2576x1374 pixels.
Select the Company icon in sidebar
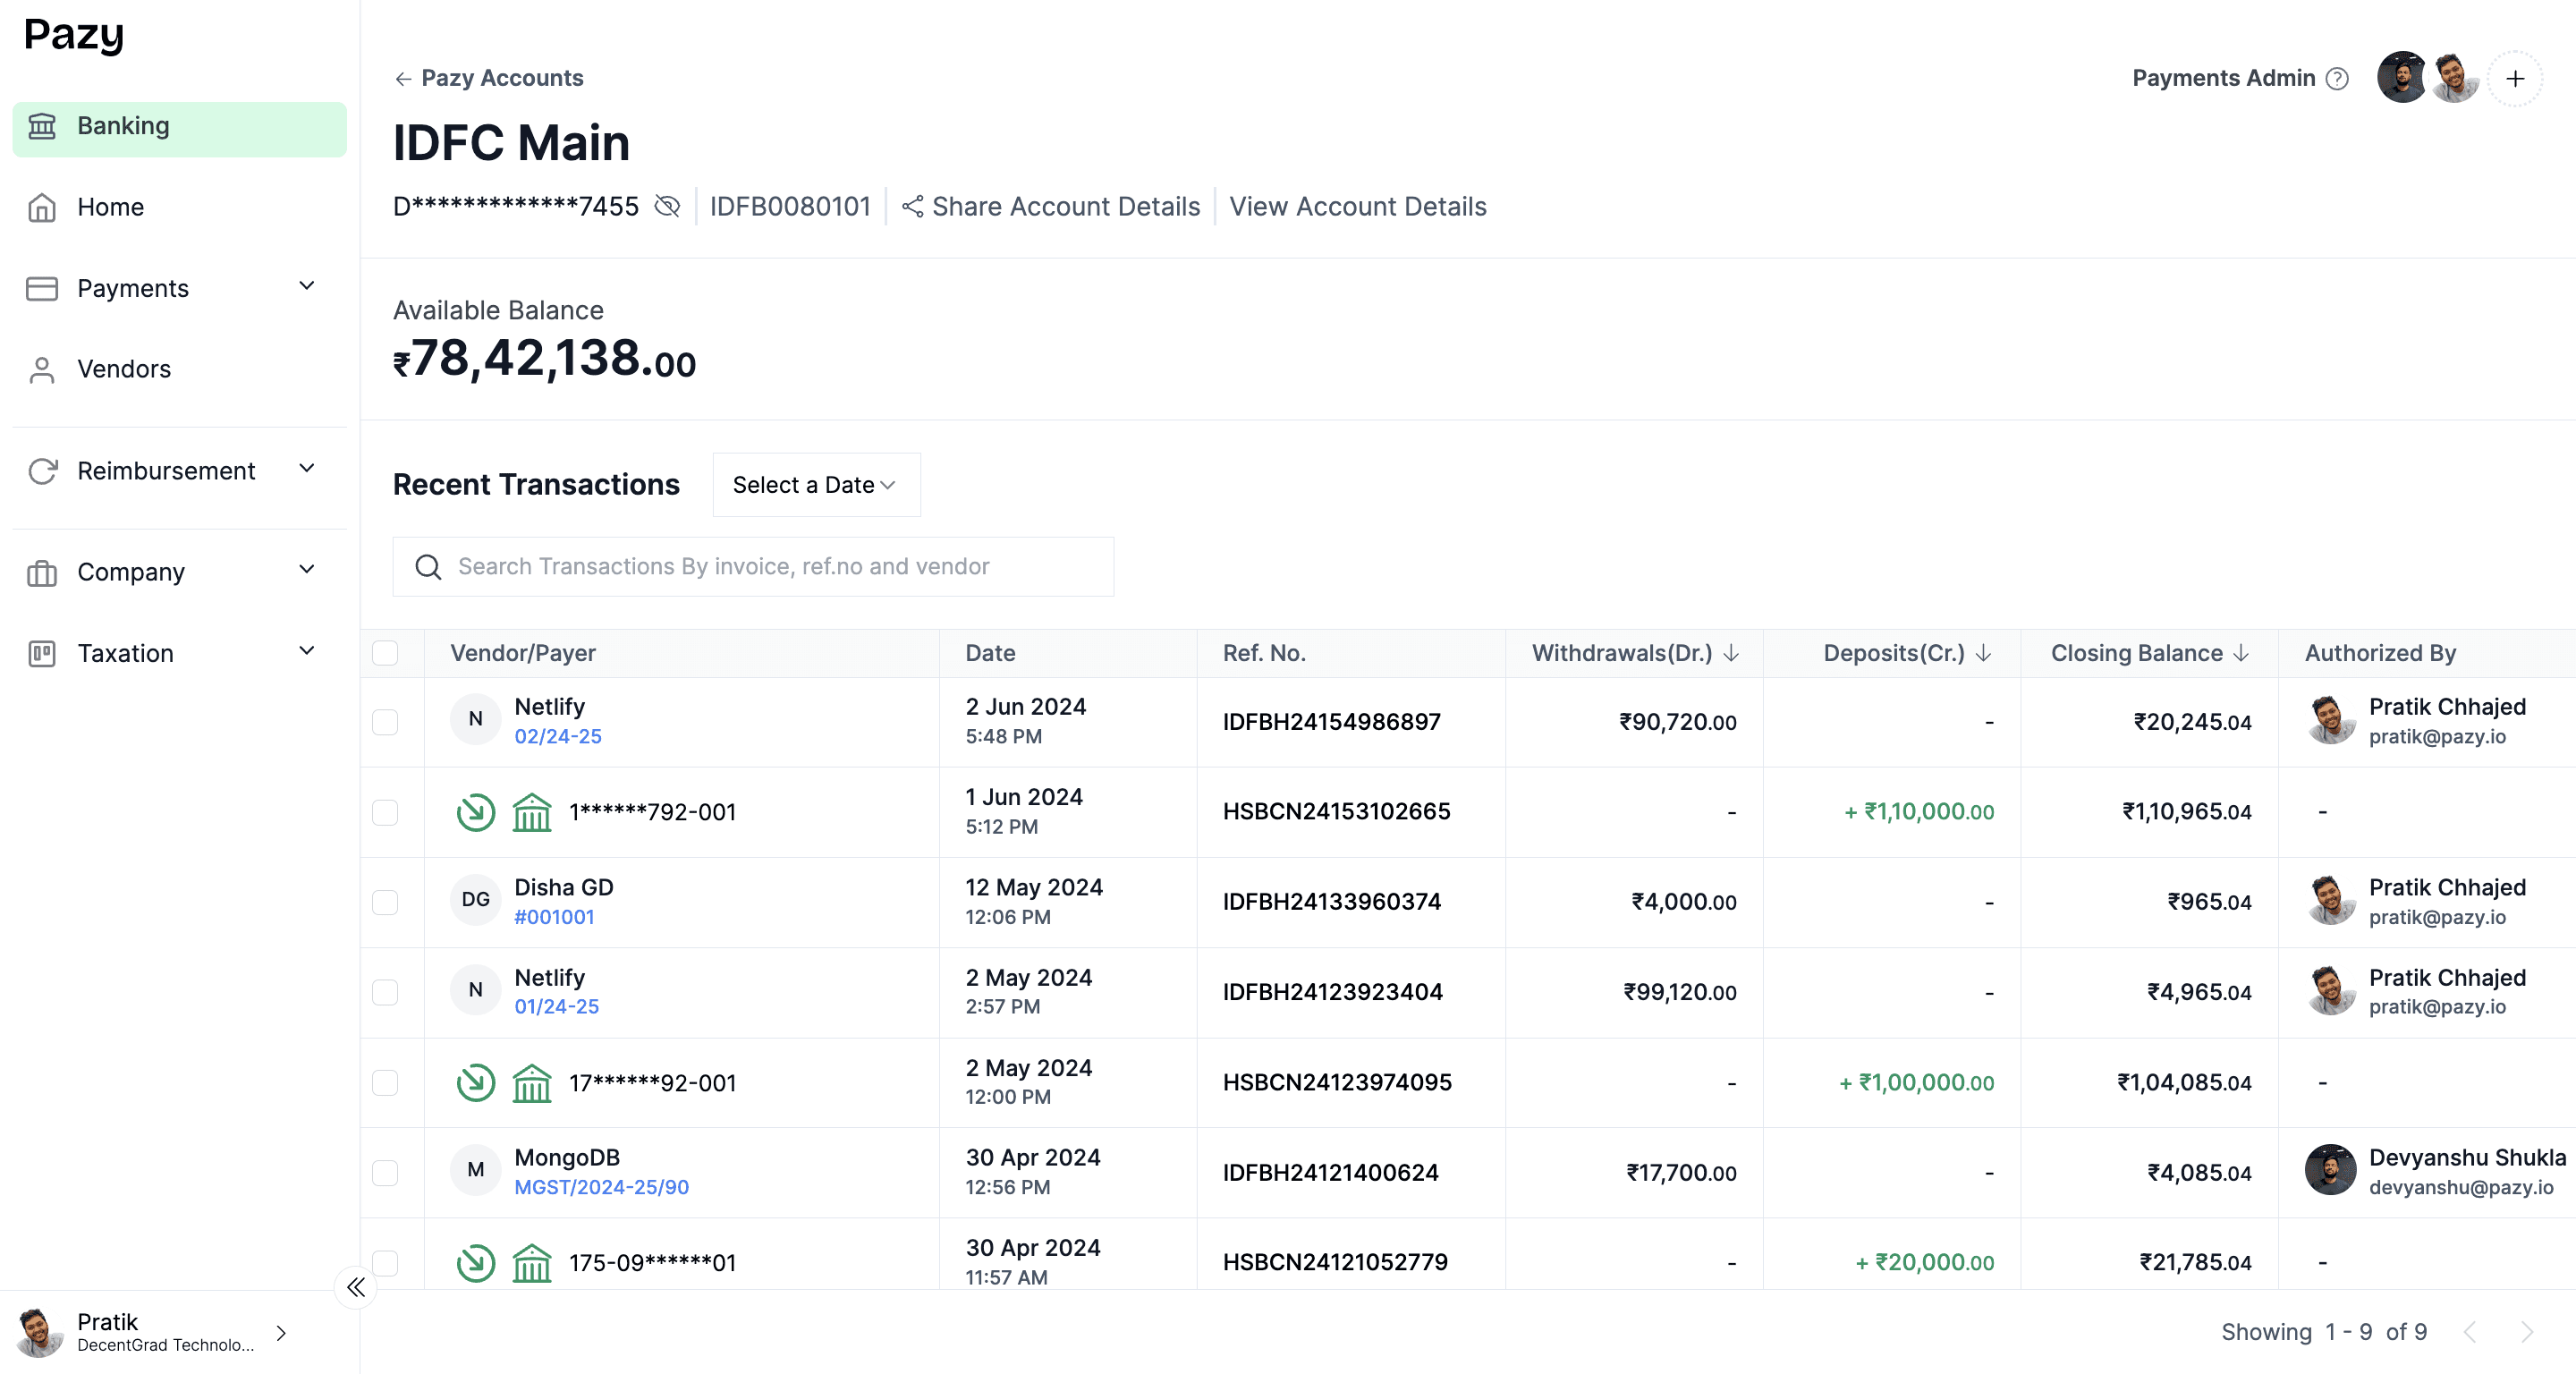point(42,572)
